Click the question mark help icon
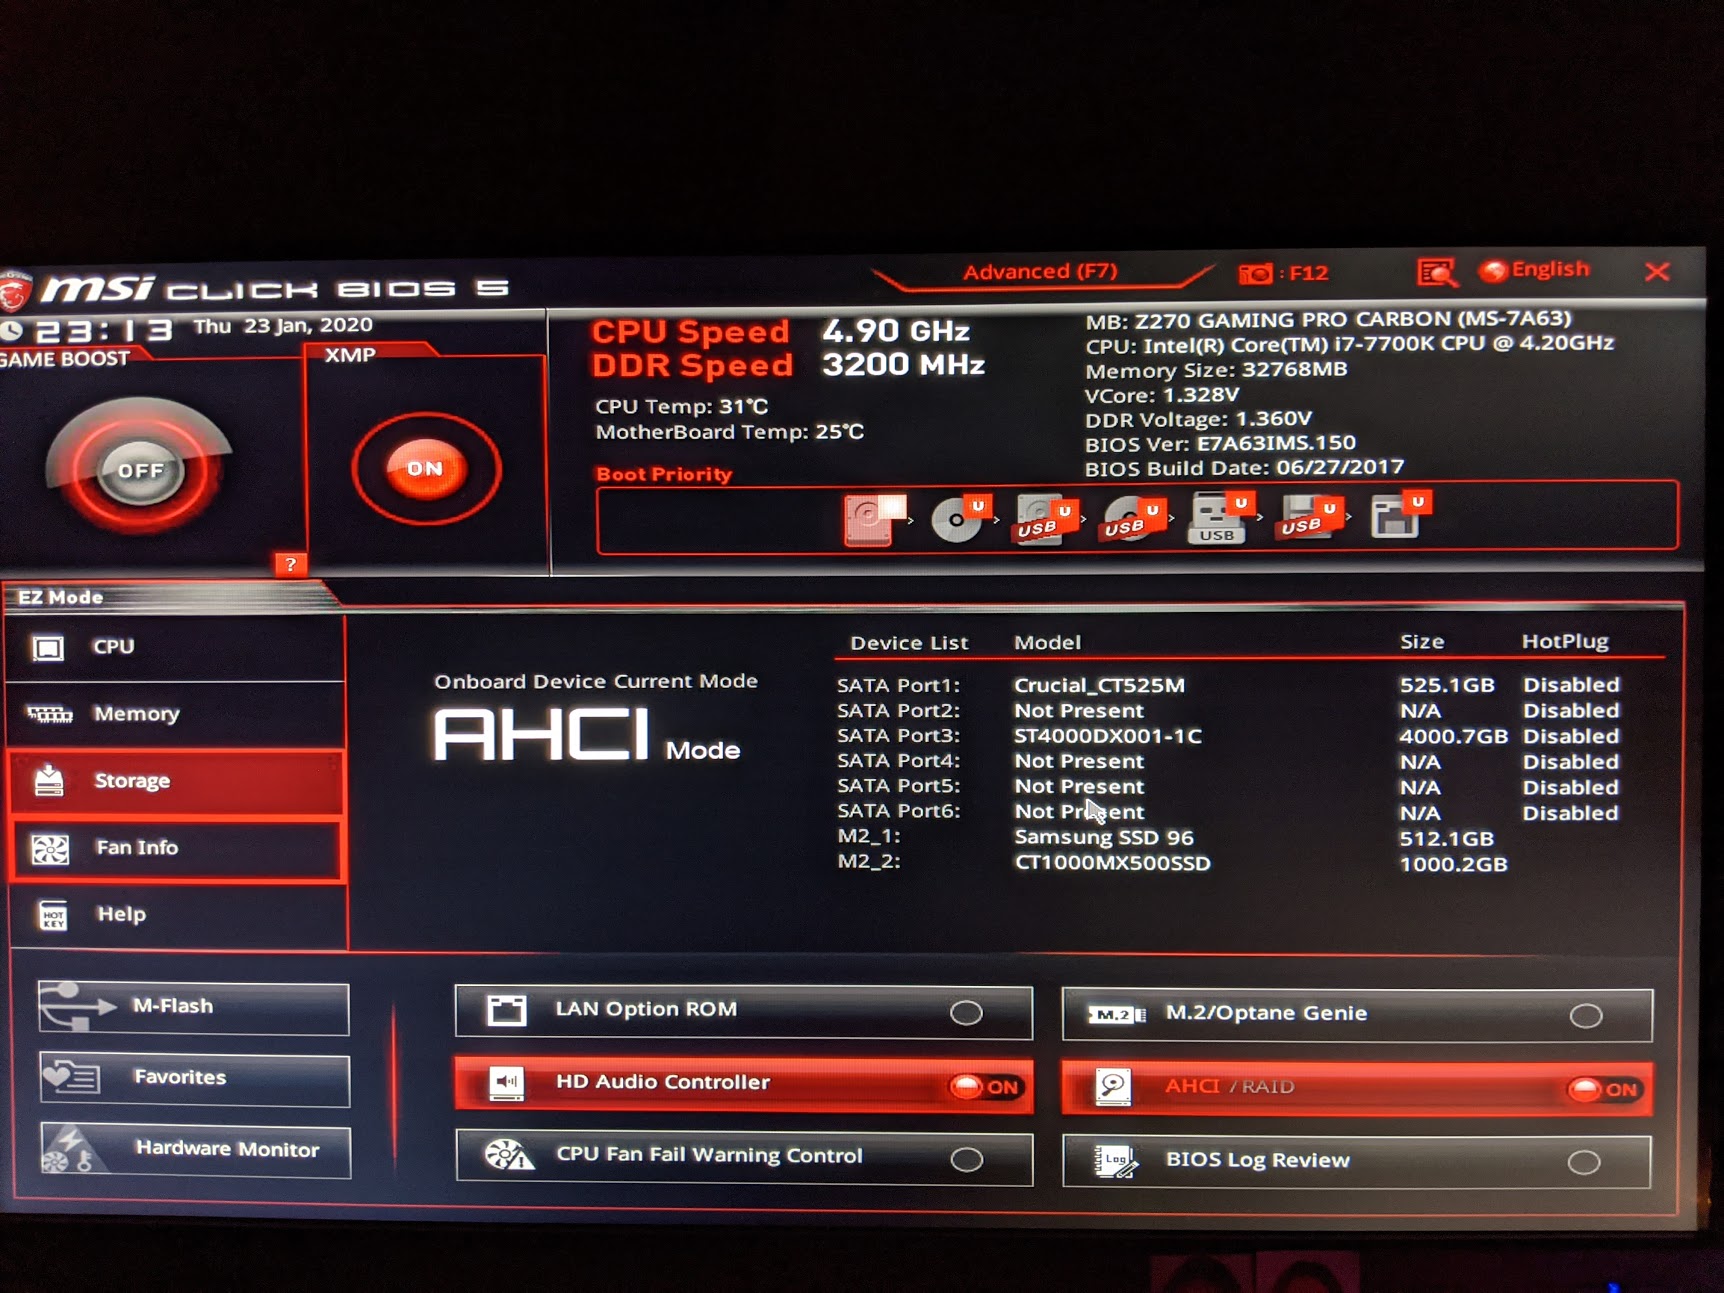Screen dimensions: 1724x1293 pyautogui.click(x=290, y=564)
